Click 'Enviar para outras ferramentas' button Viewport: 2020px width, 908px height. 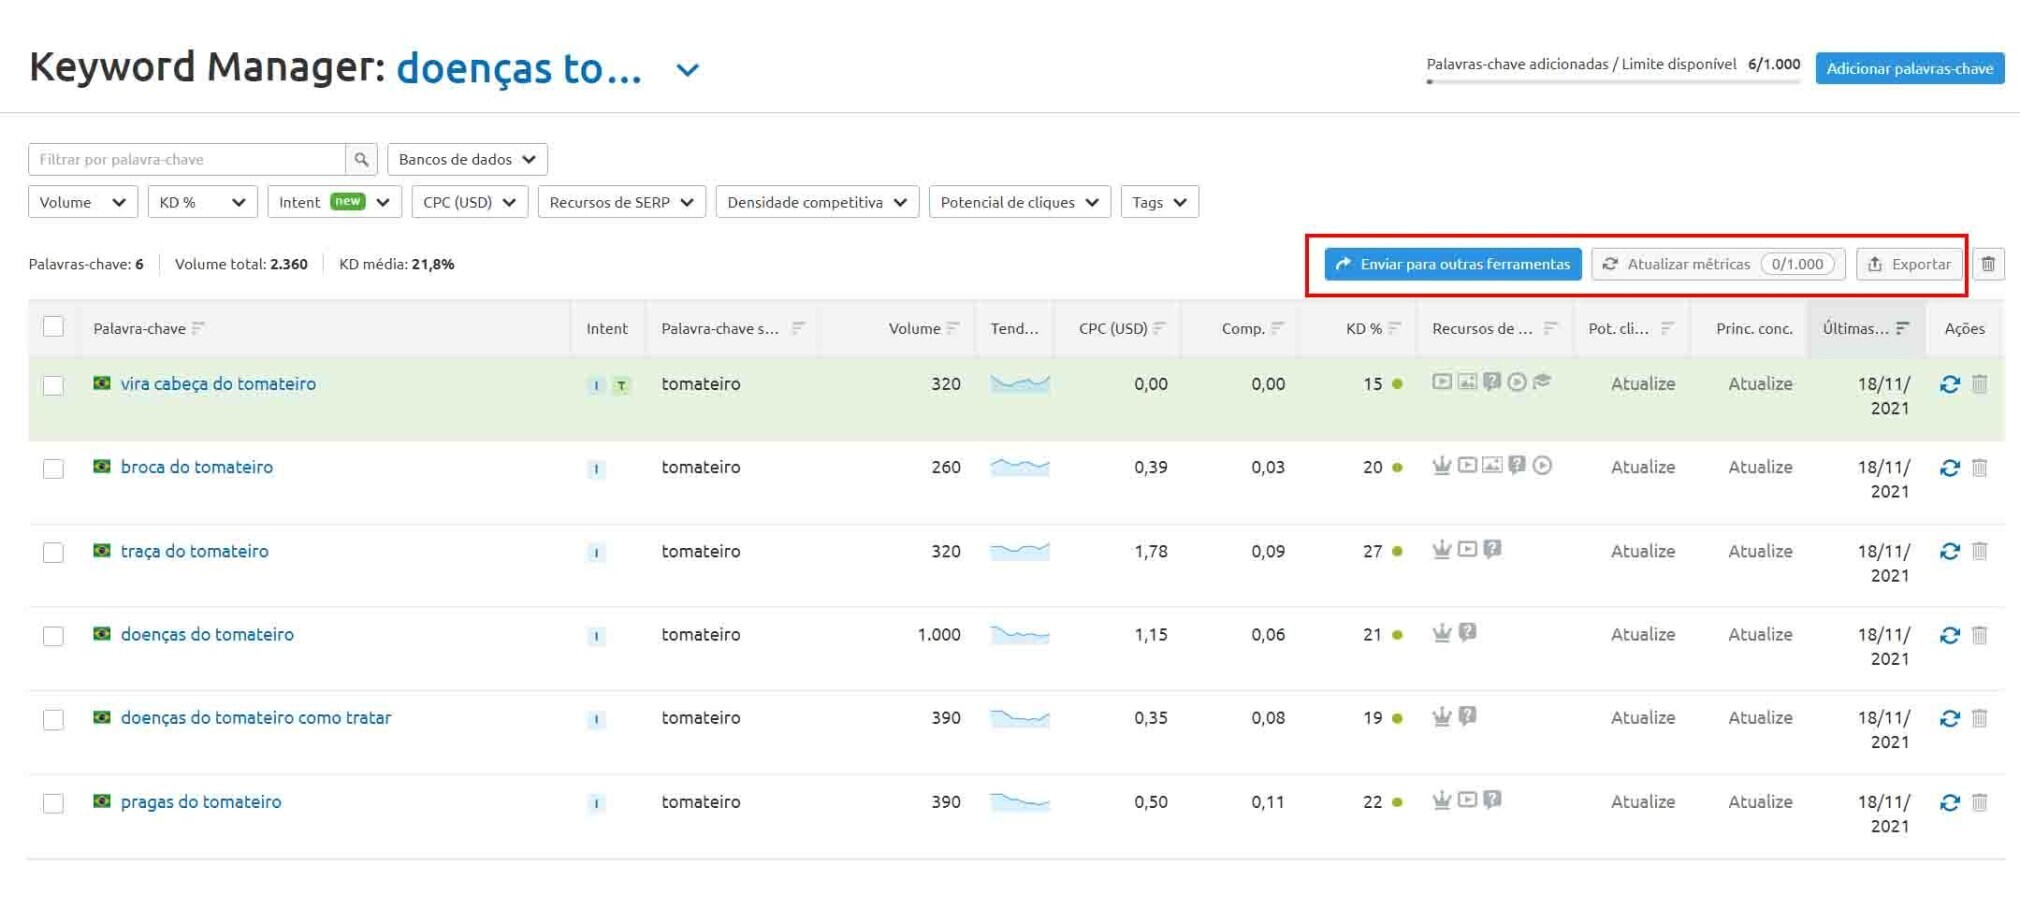(x=1452, y=264)
